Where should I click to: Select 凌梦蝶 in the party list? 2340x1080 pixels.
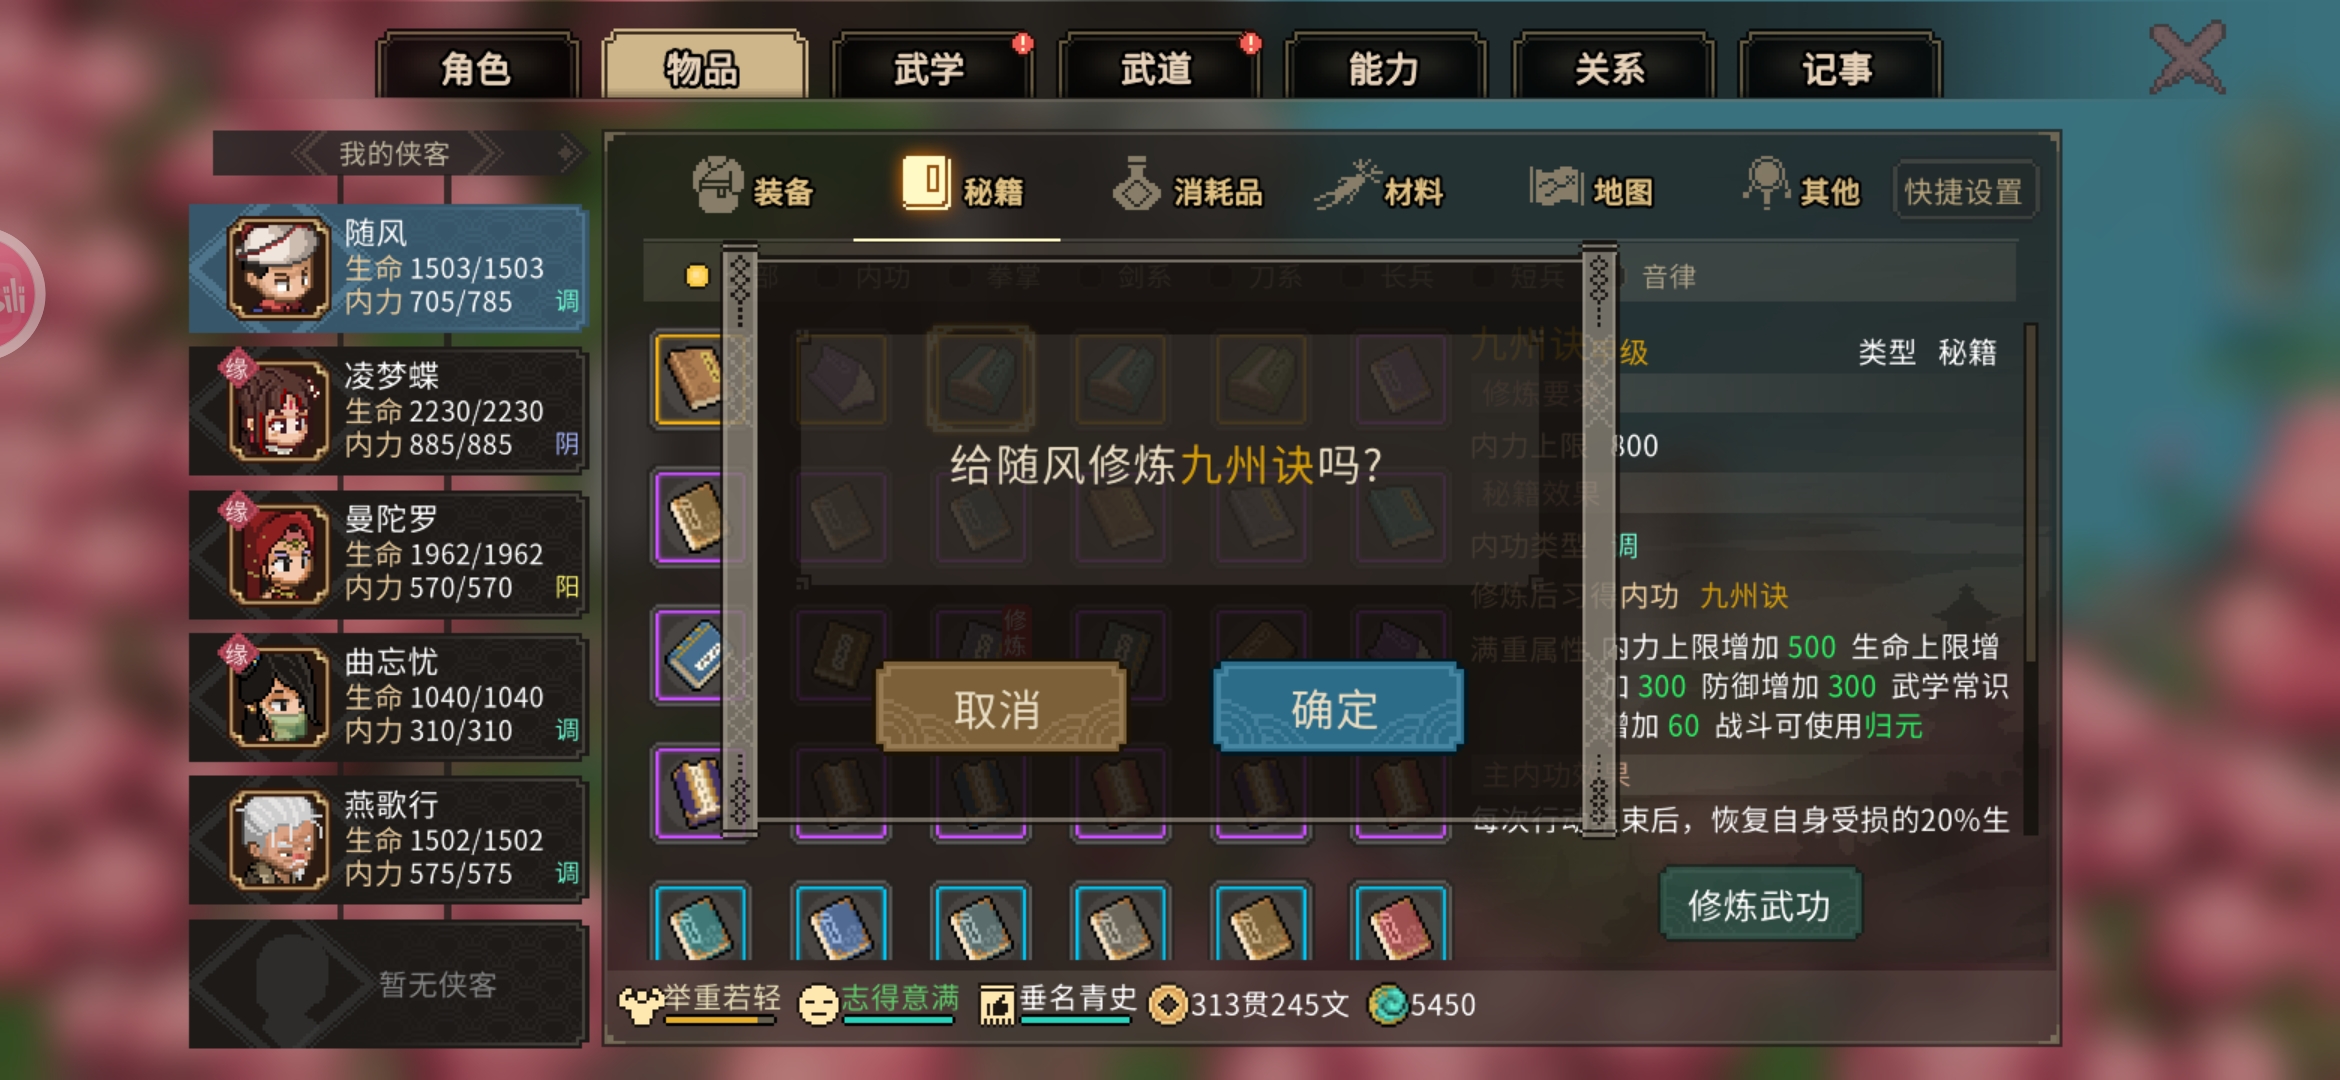(388, 410)
